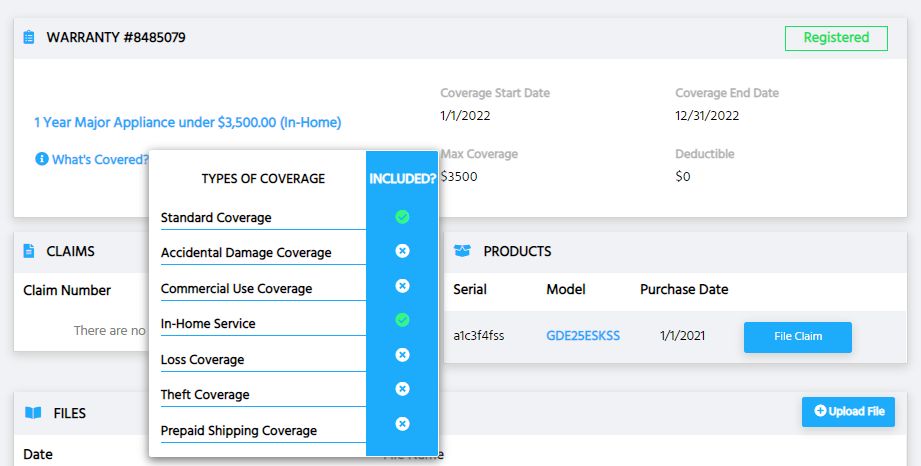Image resolution: width=921 pixels, height=466 pixels.
Task: Click the Included? column header
Action: (402, 179)
